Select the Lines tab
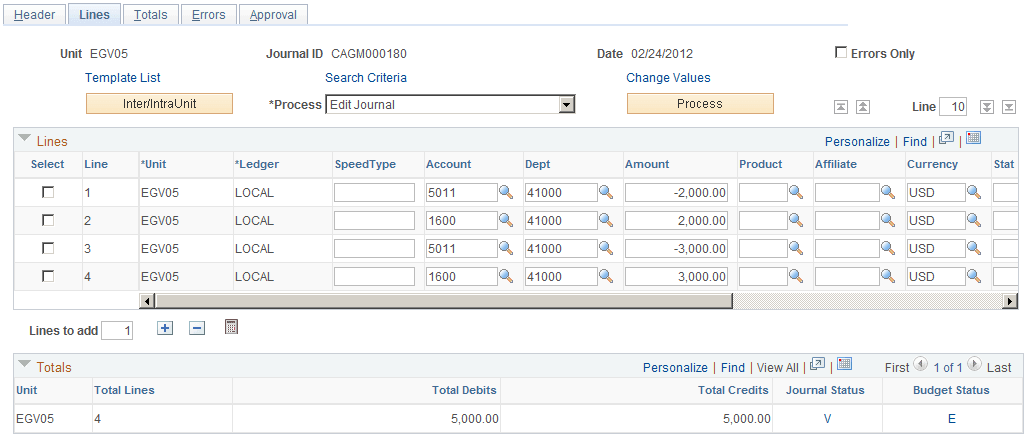 pos(94,14)
